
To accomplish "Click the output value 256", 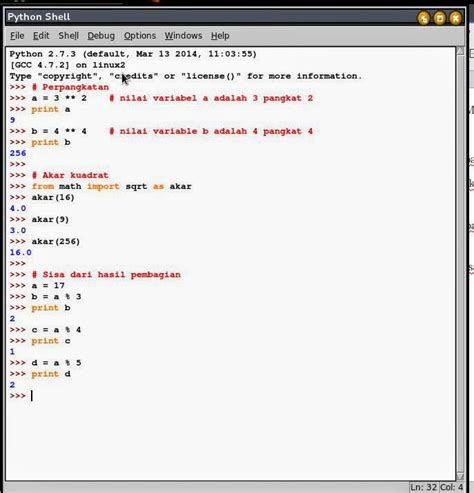I will click(x=18, y=153).
